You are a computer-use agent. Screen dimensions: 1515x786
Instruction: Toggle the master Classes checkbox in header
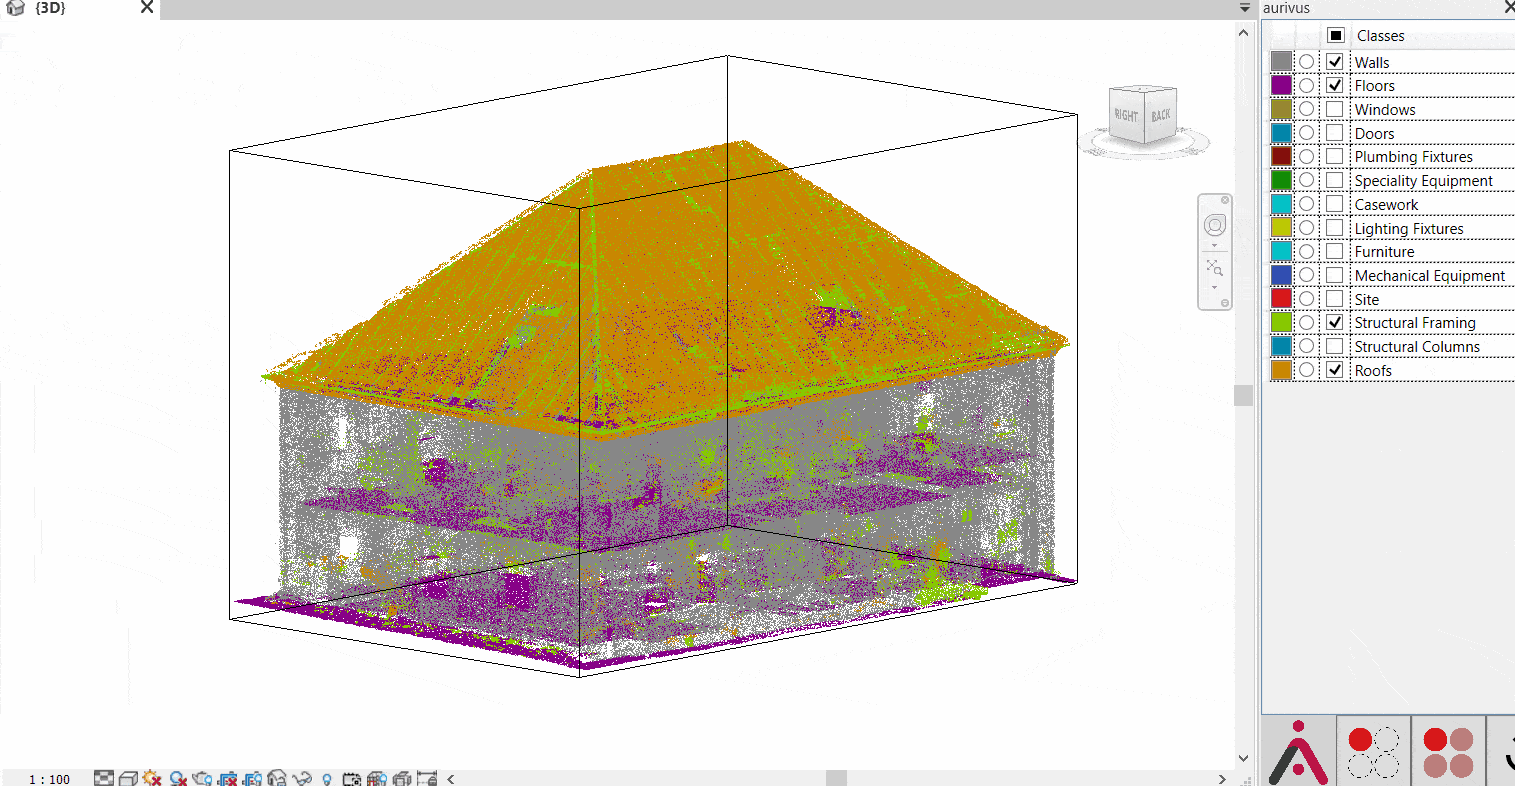(1336, 35)
